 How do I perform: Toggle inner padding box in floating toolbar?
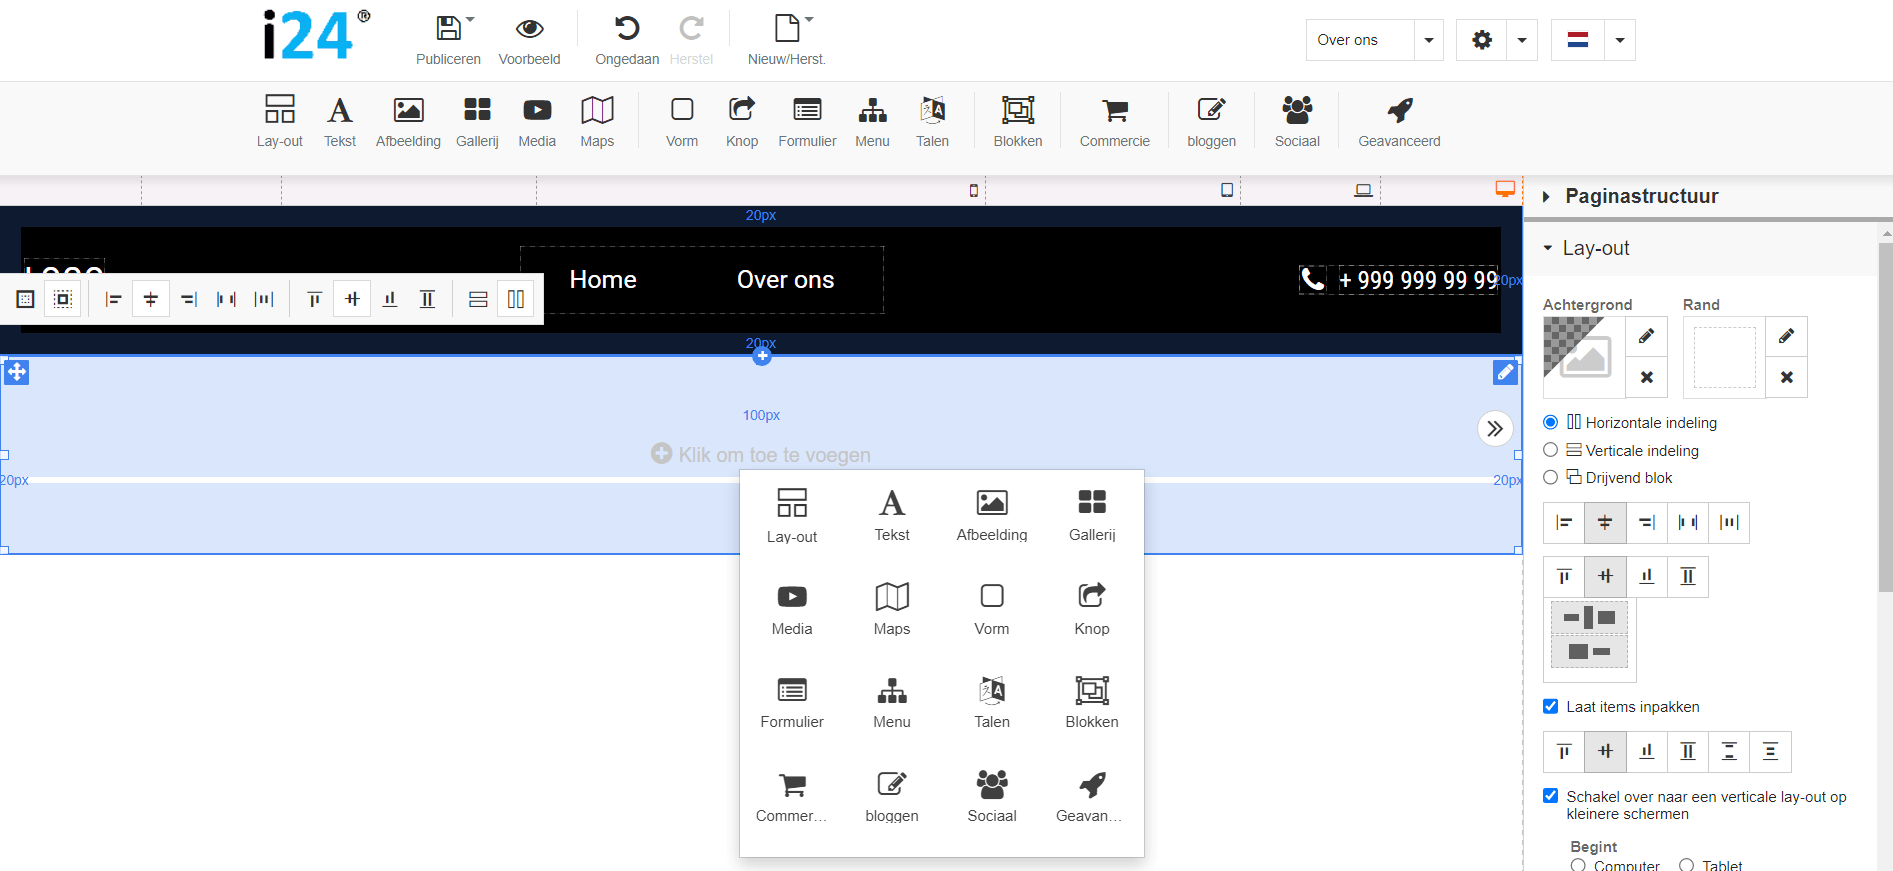pyautogui.click(x=26, y=299)
